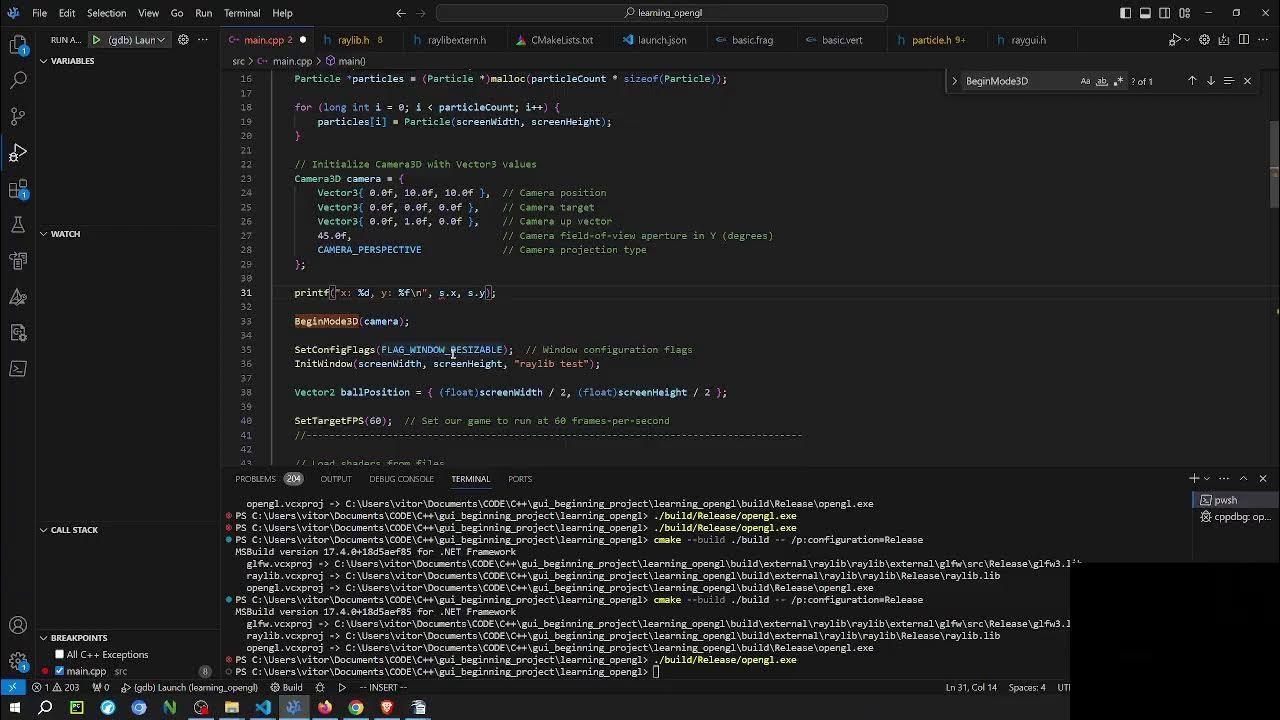Open Customize Layout icon
Image resolution: width=1280 pixels, height=720 pixels.
tap(1185, 13)
